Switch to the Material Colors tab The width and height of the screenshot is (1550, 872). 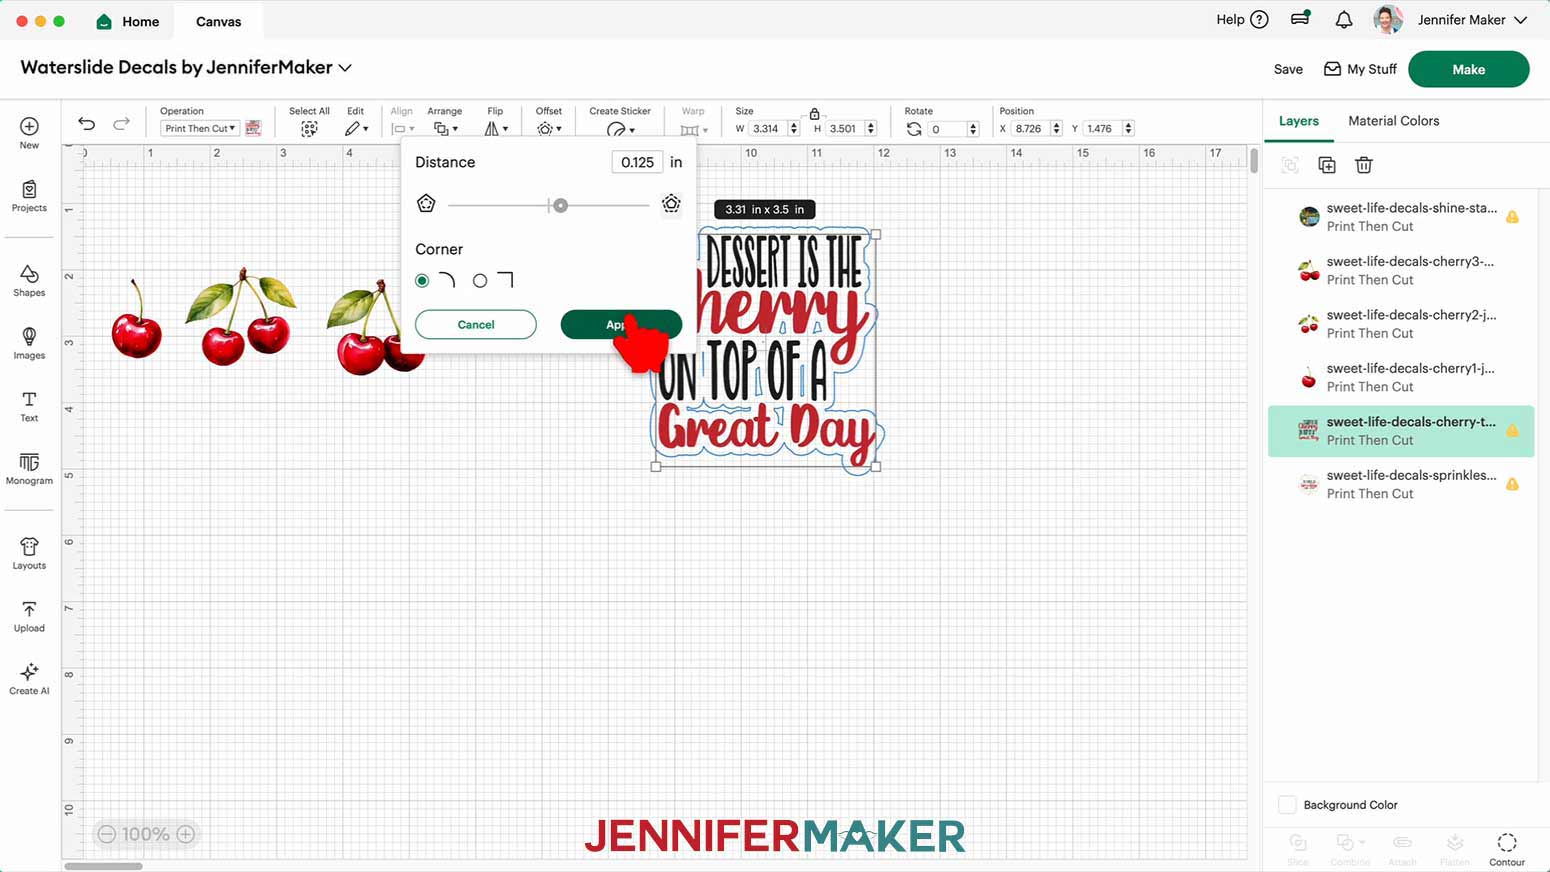[1393, 121]
